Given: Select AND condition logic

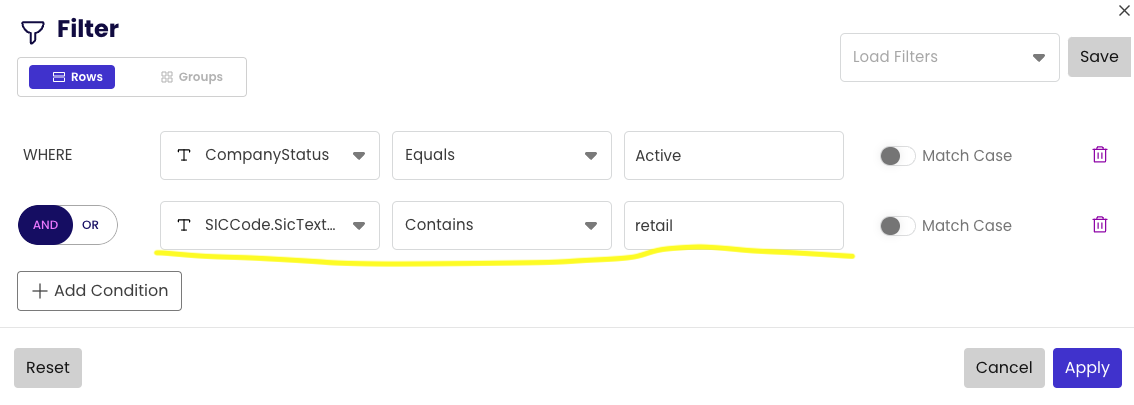Looking at the screenshot, I should pyautogui.click(x=46, y=225).
